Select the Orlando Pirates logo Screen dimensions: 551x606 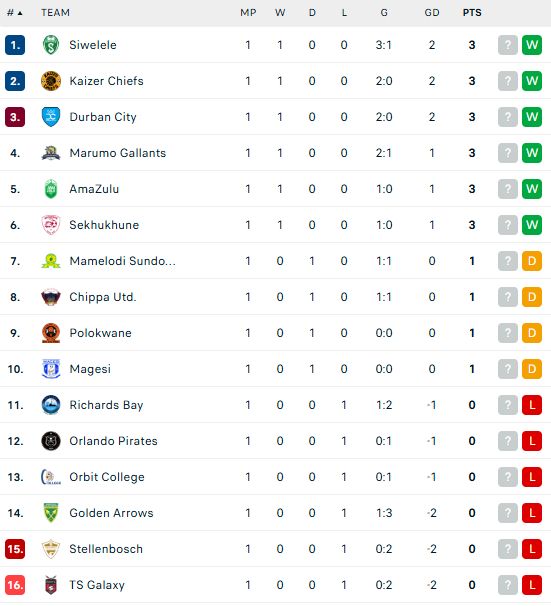pos(51,441)
